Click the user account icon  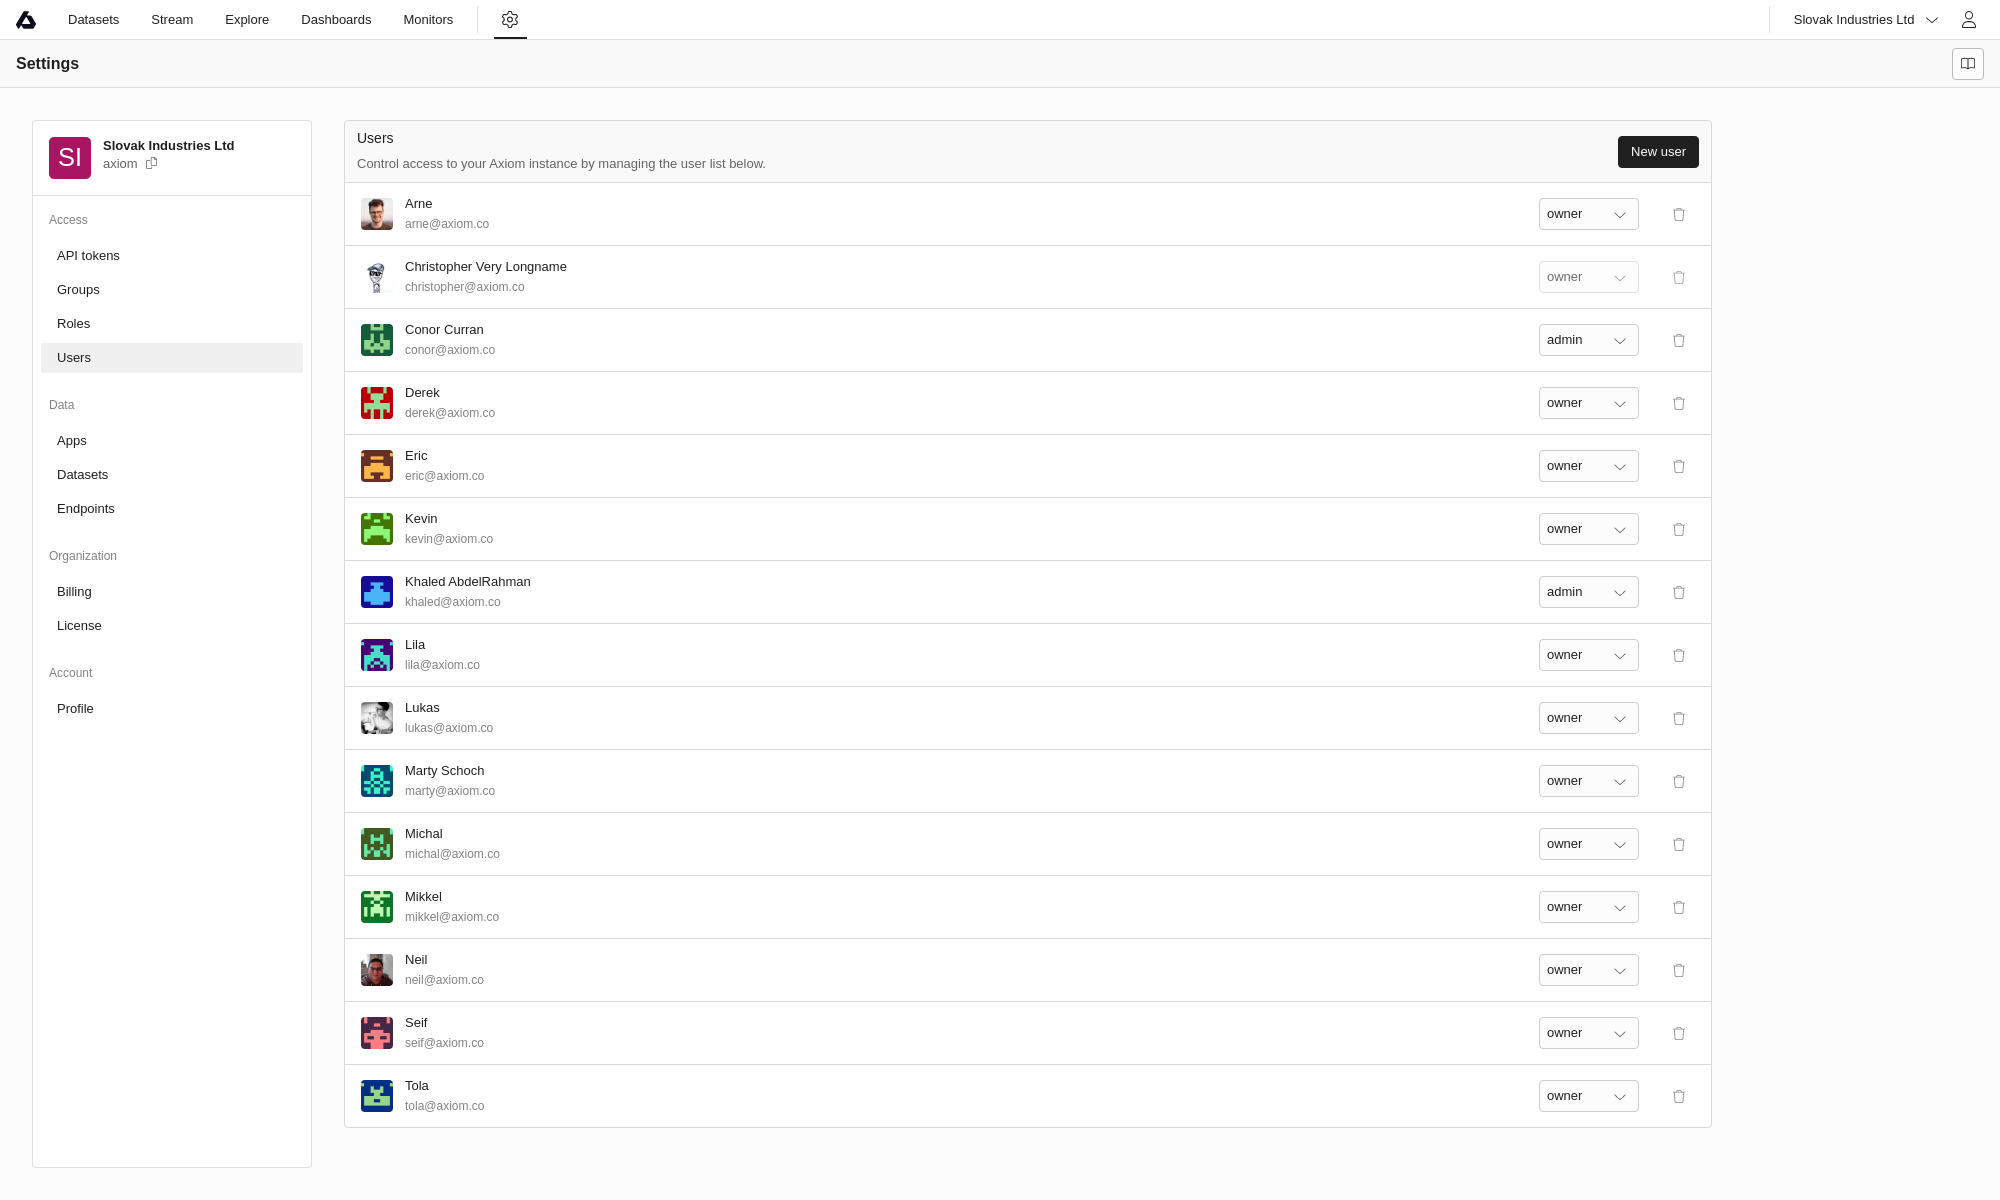coord(1968,20)
